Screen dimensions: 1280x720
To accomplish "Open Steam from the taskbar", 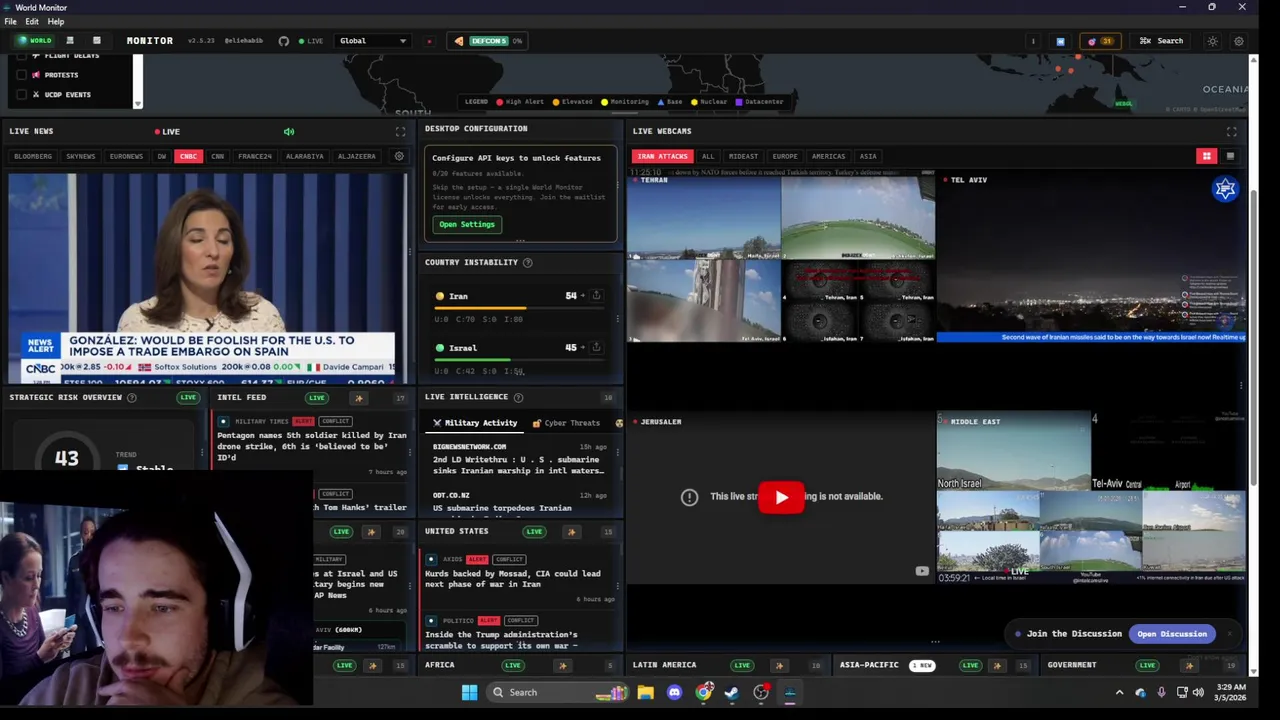I will point(732,692).
